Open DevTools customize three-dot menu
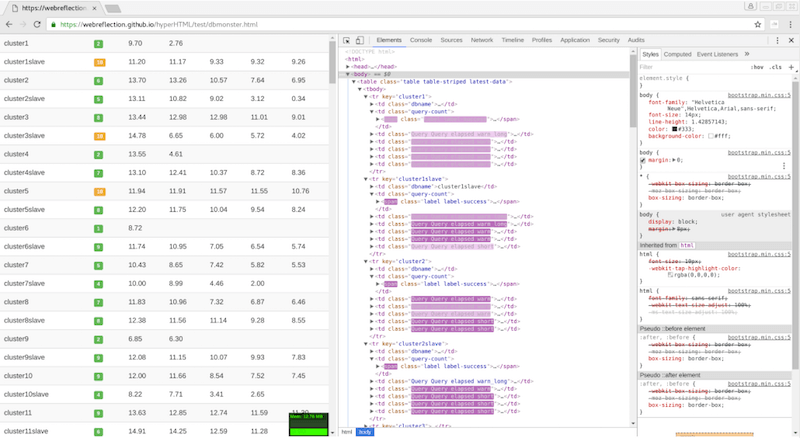The width and height of the screenshot is (800, 438). tap(777, 40)
